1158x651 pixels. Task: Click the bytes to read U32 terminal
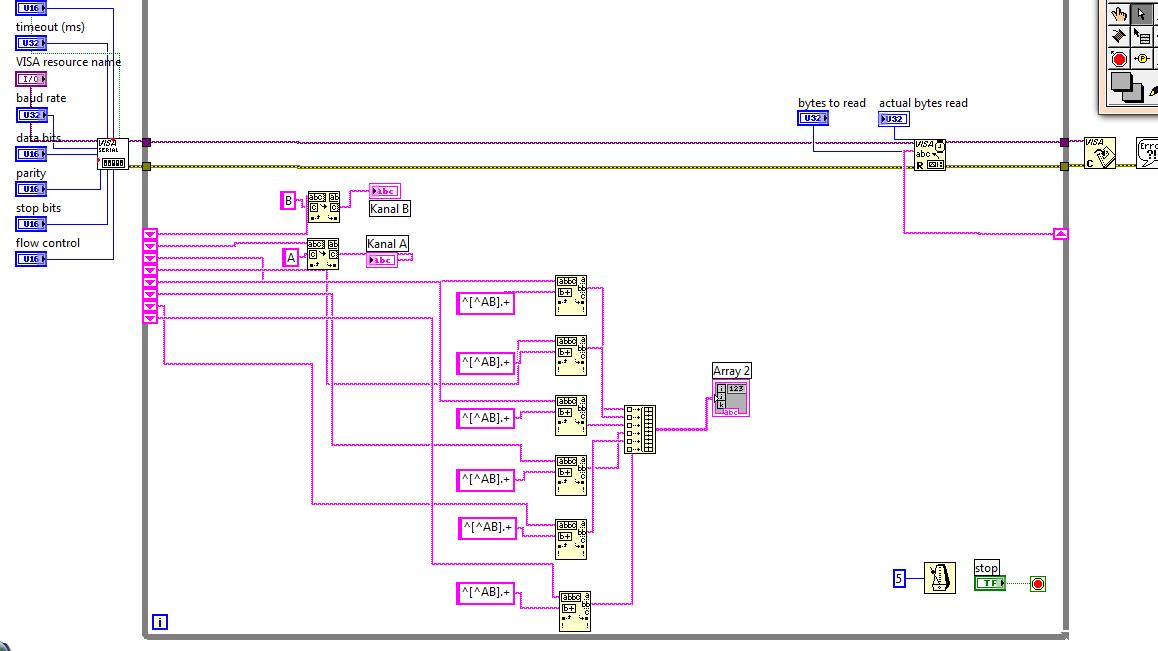pyautogui.click(x=813, y=117)
